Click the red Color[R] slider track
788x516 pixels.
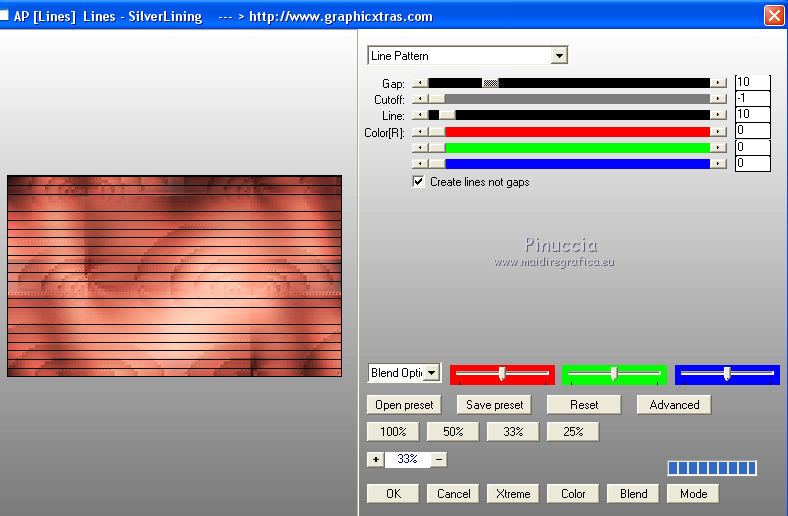tap(569, 132)
